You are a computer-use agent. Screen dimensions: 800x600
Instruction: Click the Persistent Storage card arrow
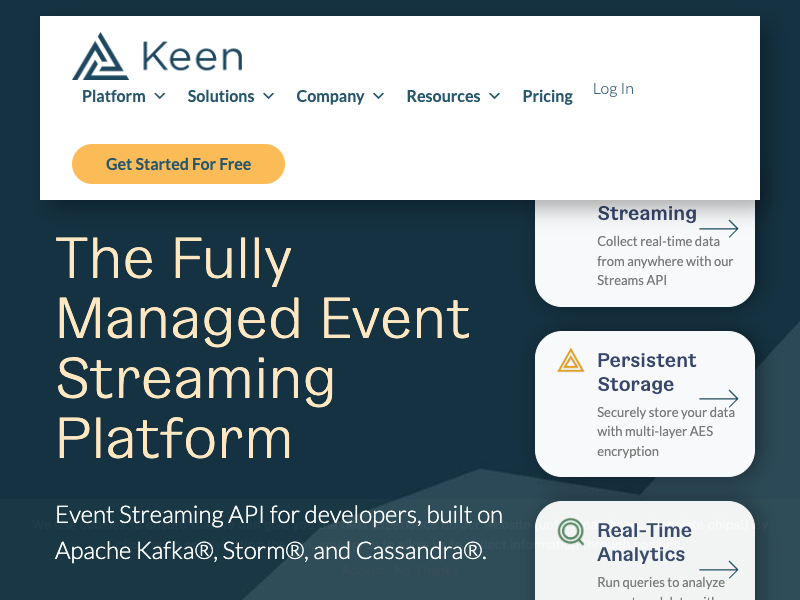[718, 398]
